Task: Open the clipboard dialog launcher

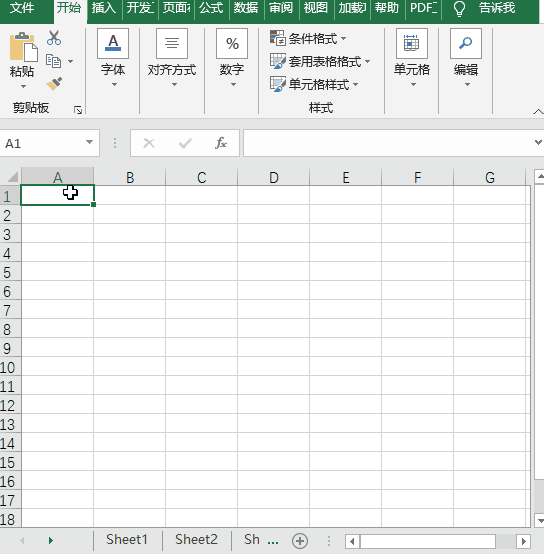Action: point(78,110)
